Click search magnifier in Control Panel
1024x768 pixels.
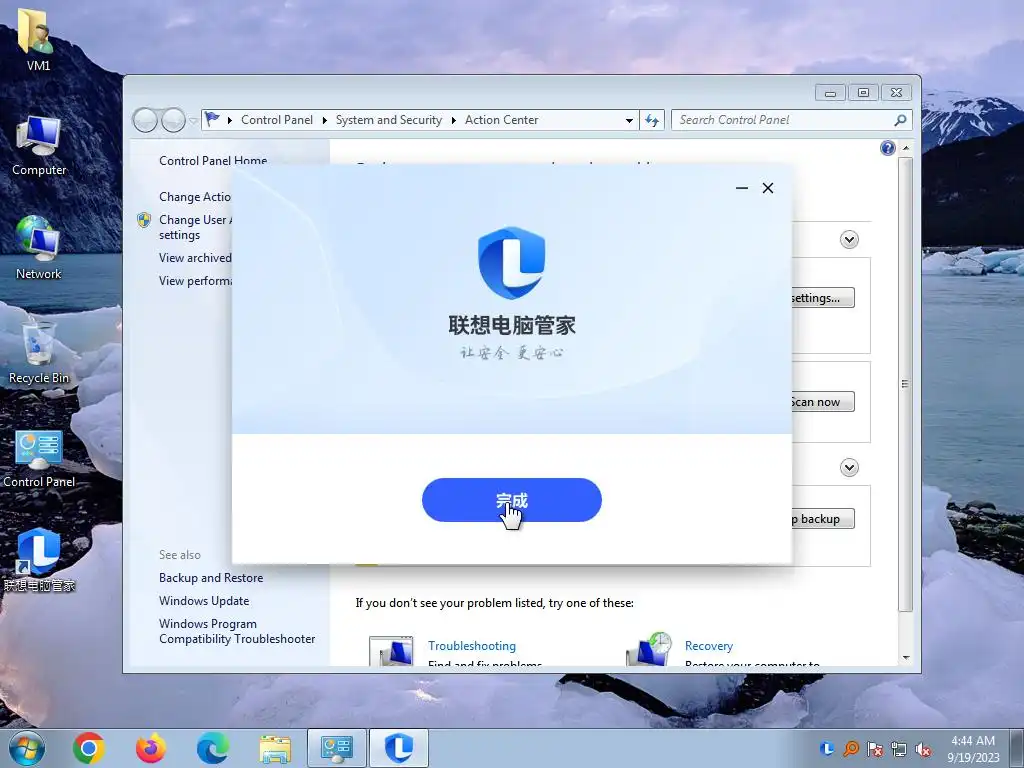coord(901,120)
